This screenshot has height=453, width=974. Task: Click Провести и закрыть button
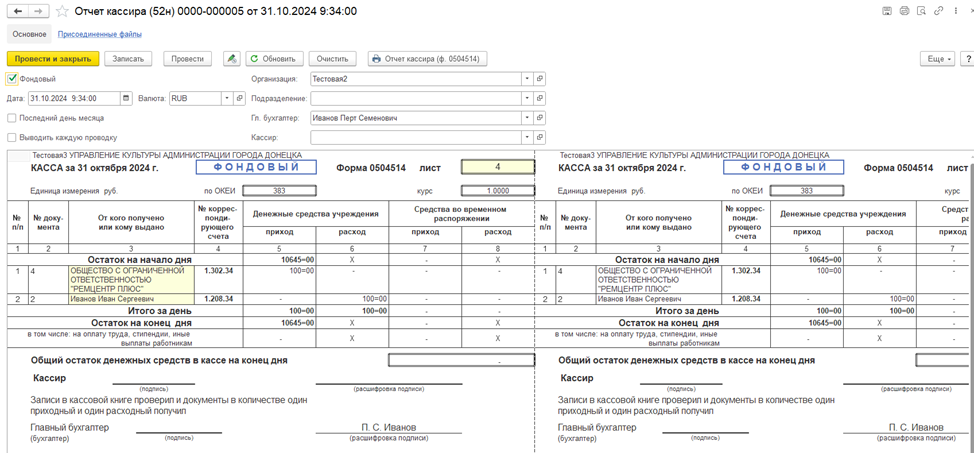click(53, 58)
